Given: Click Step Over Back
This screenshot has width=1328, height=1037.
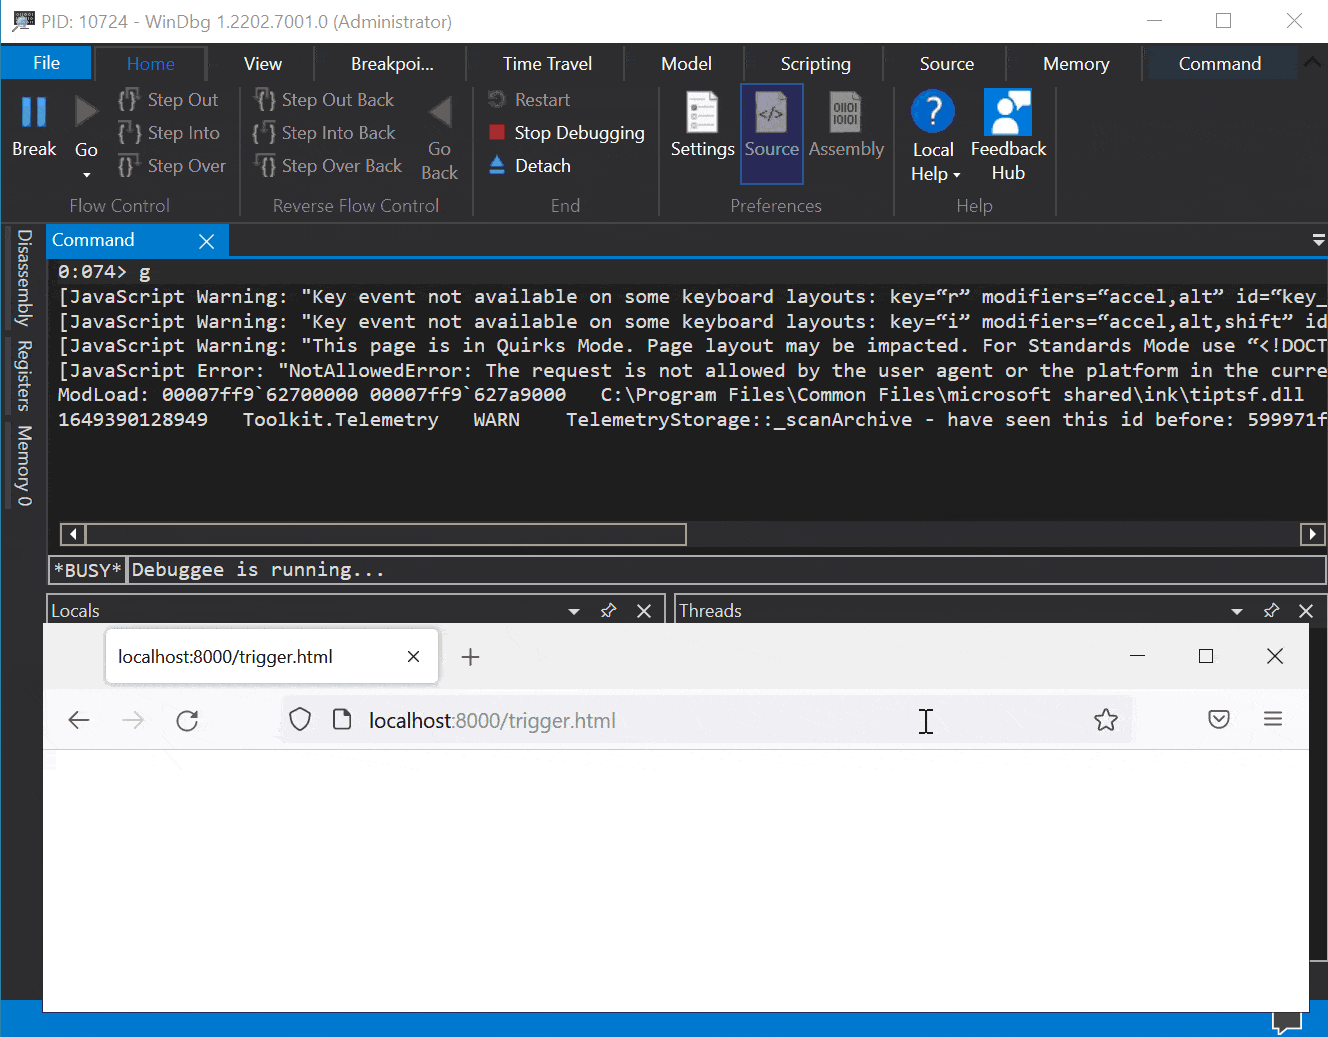Looking at the screenshot, I should click(327, 166).
